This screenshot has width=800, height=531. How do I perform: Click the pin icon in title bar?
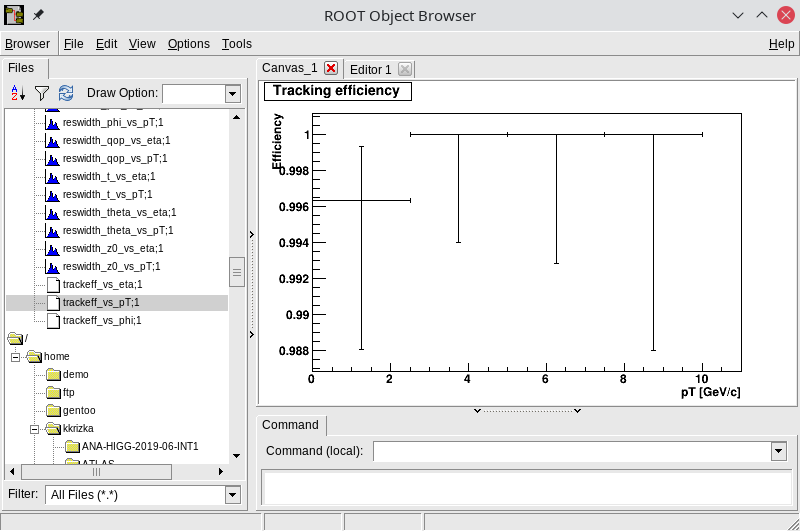39,15
